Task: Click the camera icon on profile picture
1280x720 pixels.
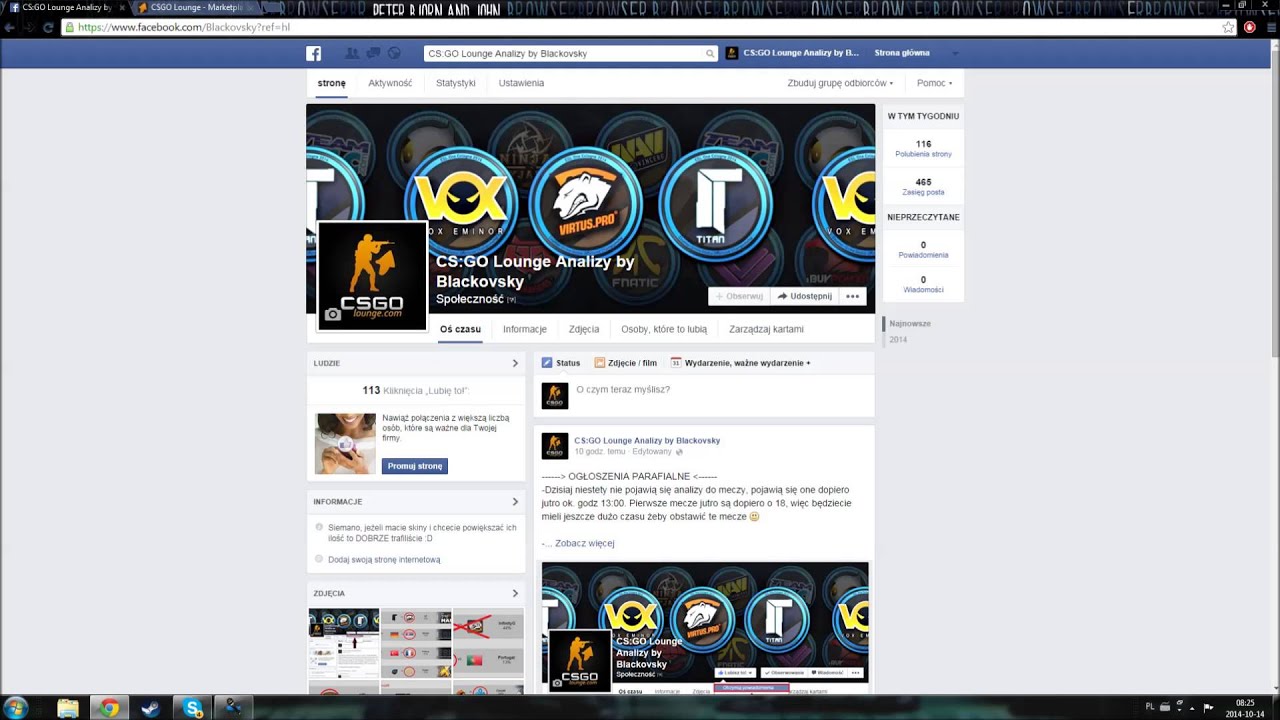Action: pos(333,314)
